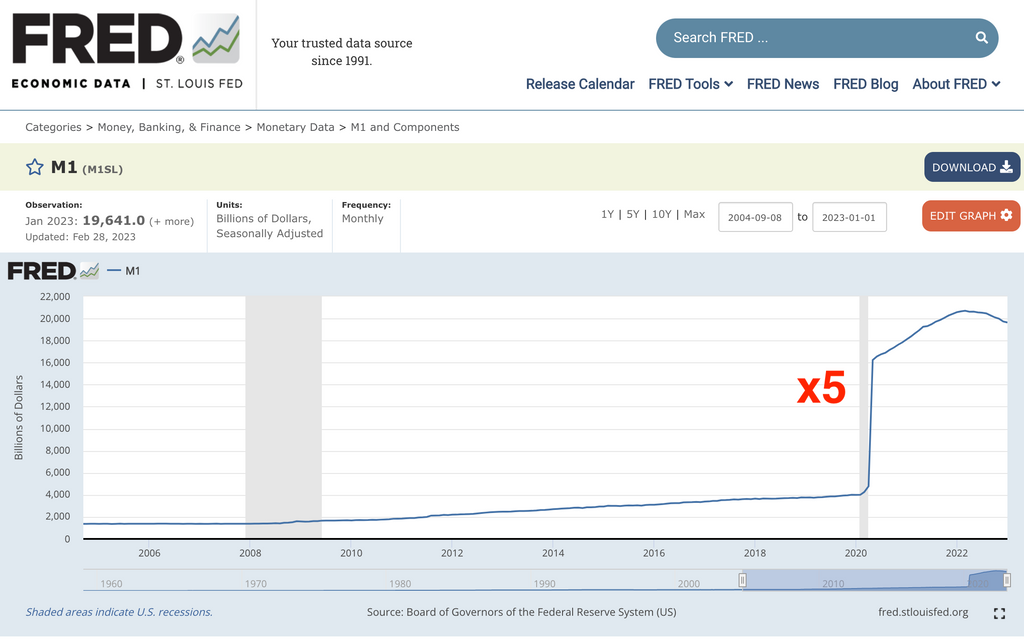Open FRED News from navigation
The width and height of the screenshot is (1024, 643).
click(783, 84)
